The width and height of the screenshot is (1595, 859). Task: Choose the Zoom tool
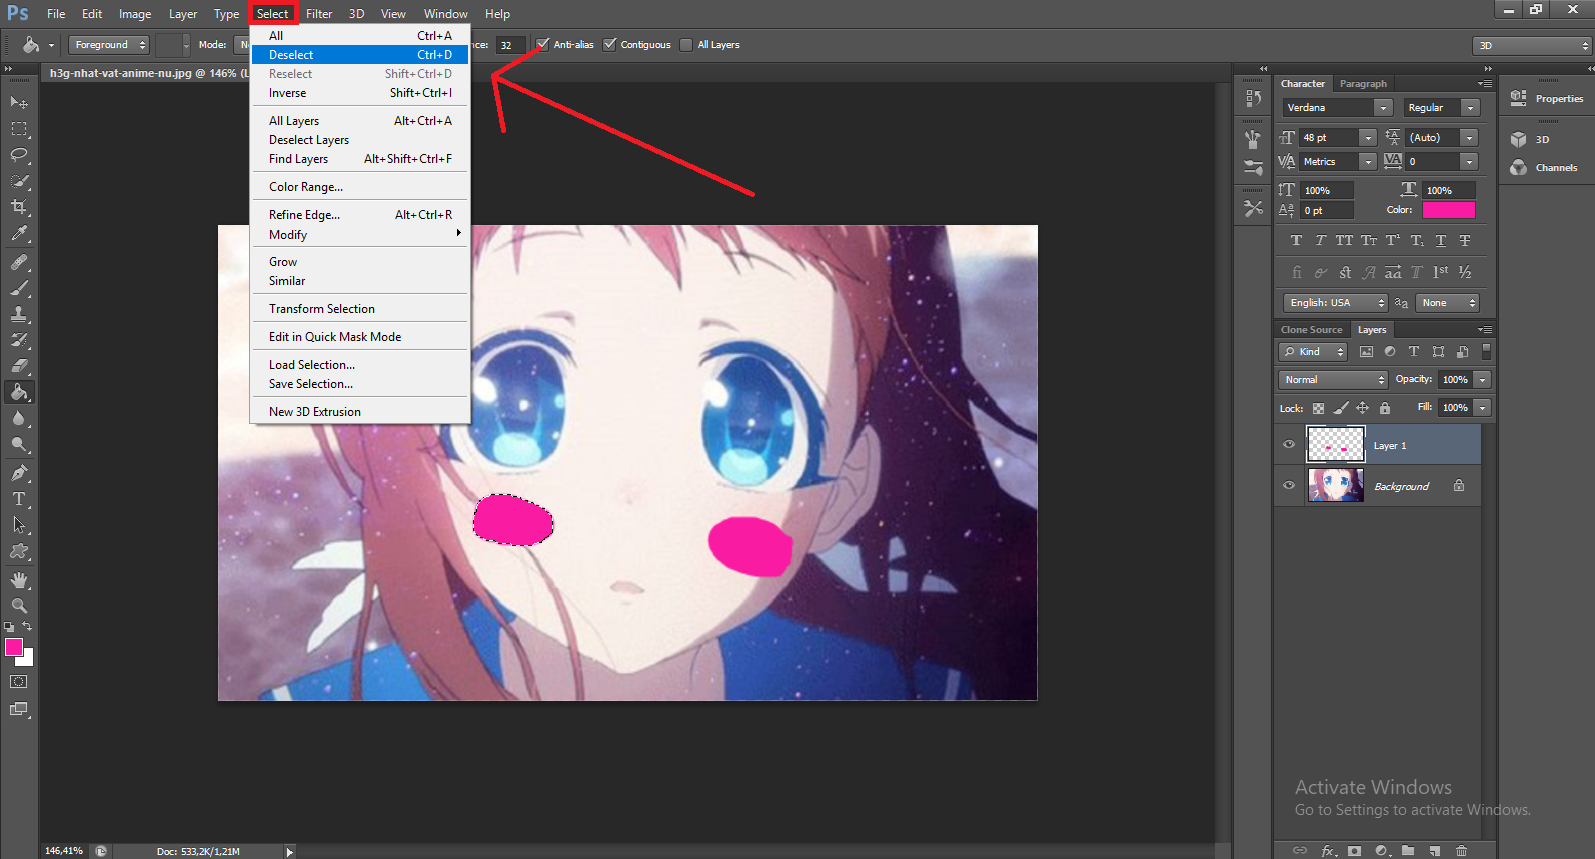coord(19,606)
